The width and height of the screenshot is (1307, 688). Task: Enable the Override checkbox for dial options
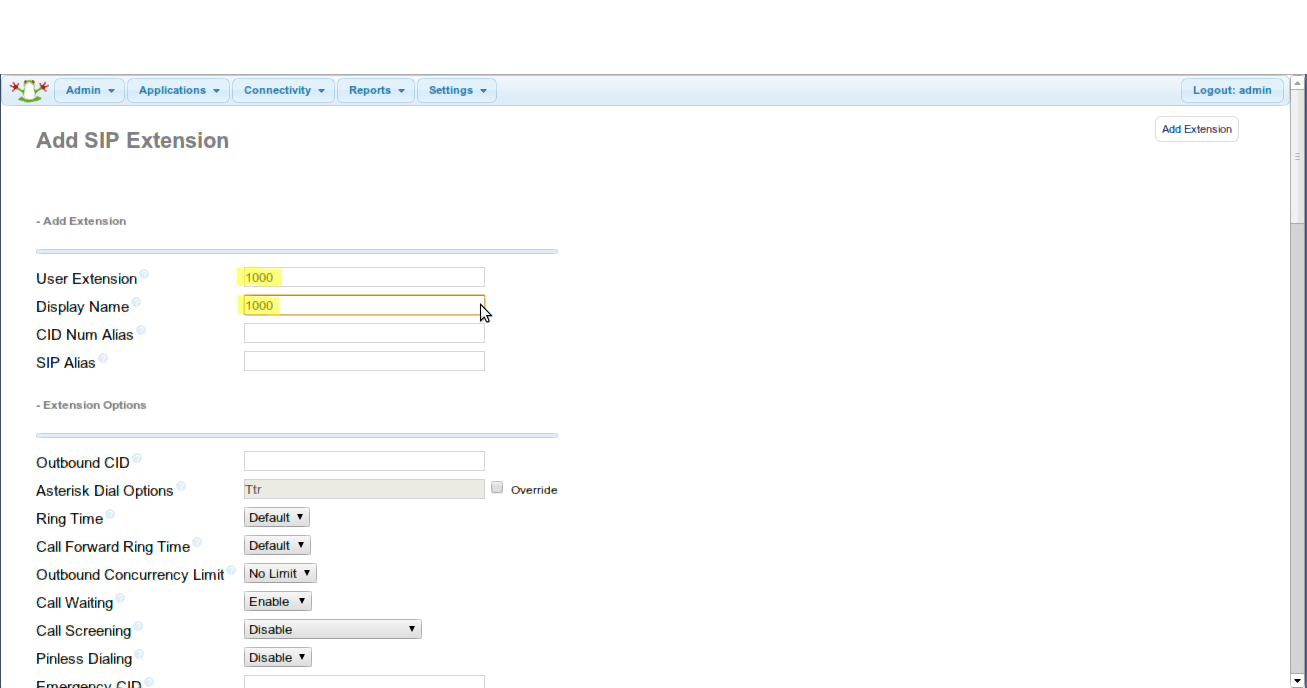coord(497,487)
